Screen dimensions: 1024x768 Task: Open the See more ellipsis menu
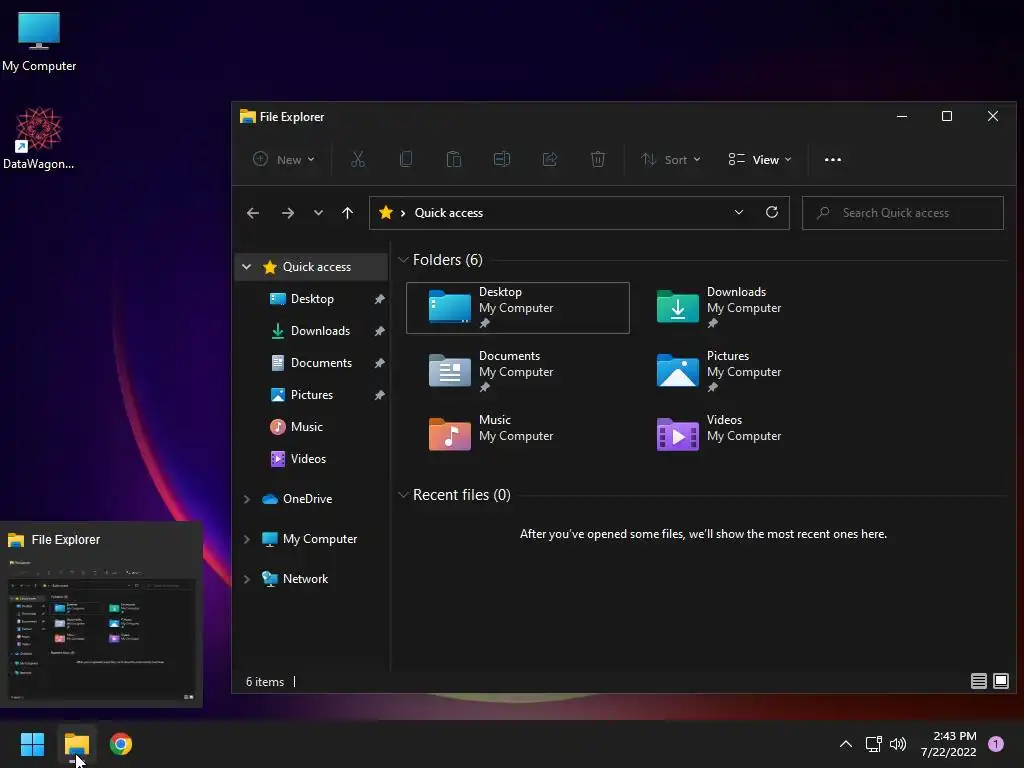point(833,159)
